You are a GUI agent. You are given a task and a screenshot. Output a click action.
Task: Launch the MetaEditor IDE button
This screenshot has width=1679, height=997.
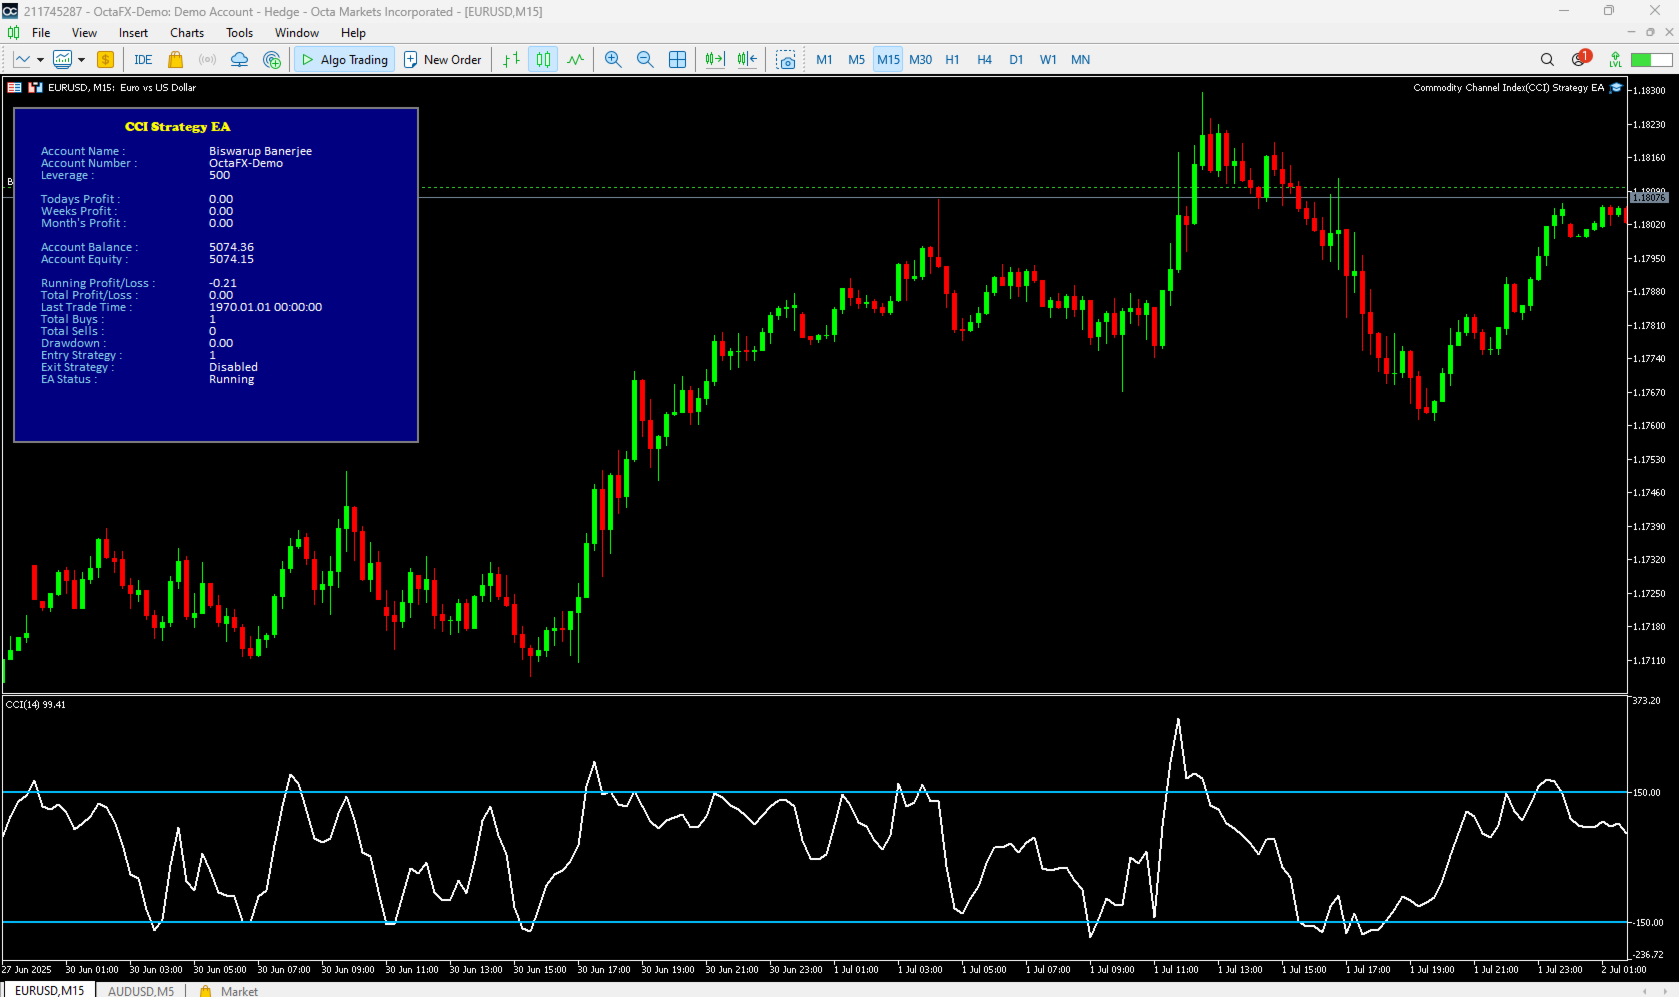click(143, 59)
